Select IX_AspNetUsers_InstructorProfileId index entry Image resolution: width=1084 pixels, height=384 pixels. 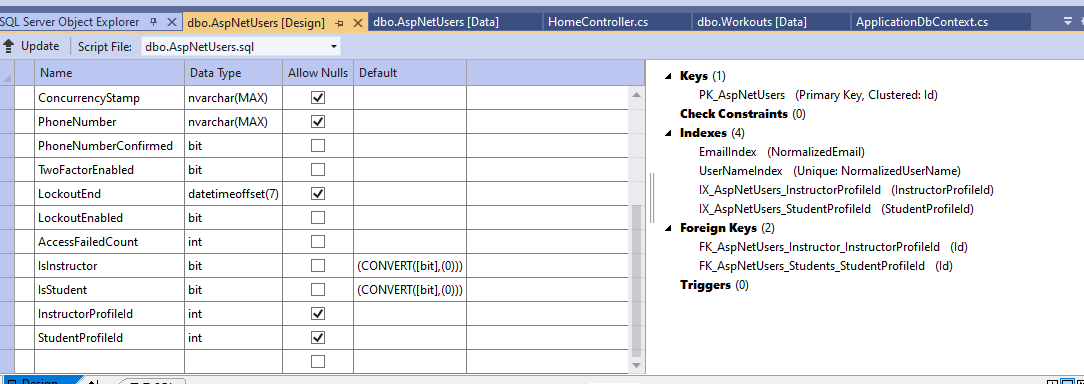pyautogui.click(x=846, y=190)
